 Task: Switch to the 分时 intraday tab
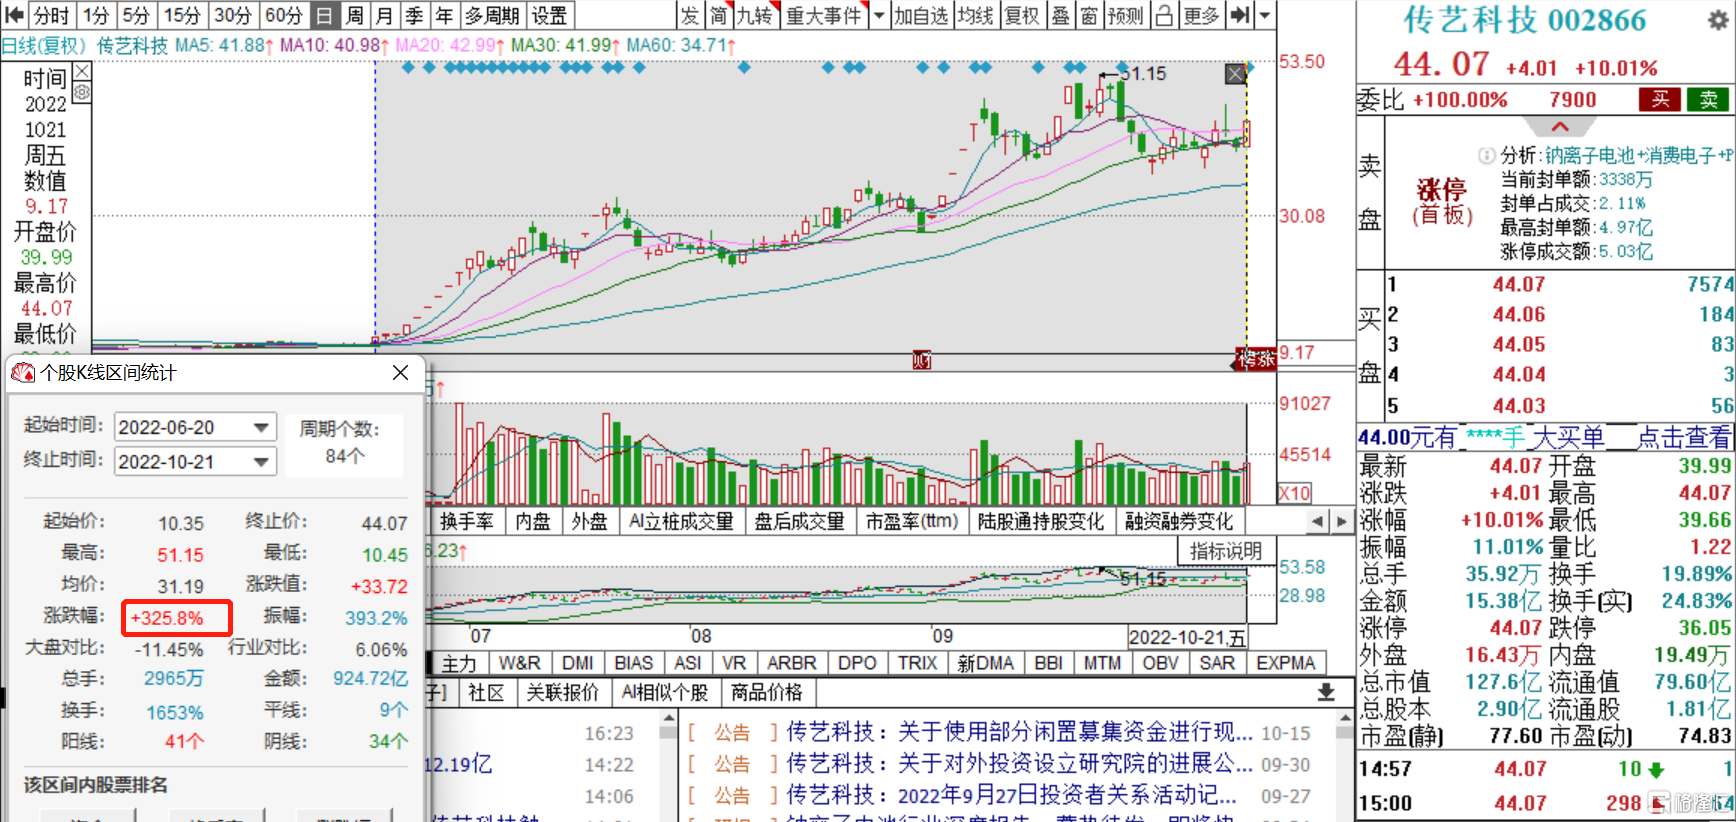click(52, 15)
